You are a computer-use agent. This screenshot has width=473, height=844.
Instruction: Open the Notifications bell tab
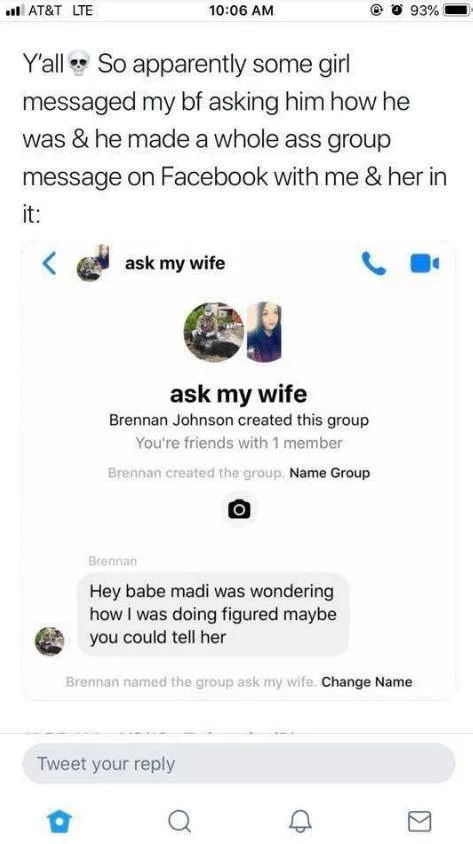(300, 821)
